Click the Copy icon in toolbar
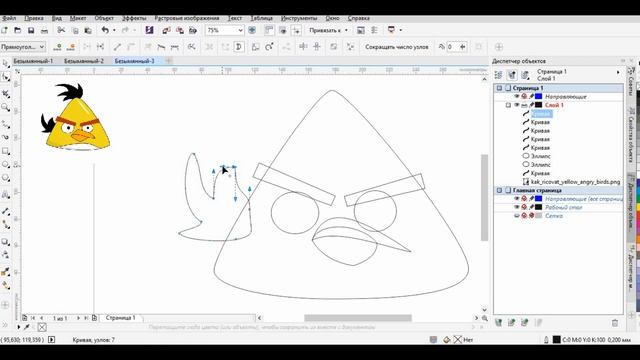The height and width of the screenshot is (360, 640). [x=75, y=30]
